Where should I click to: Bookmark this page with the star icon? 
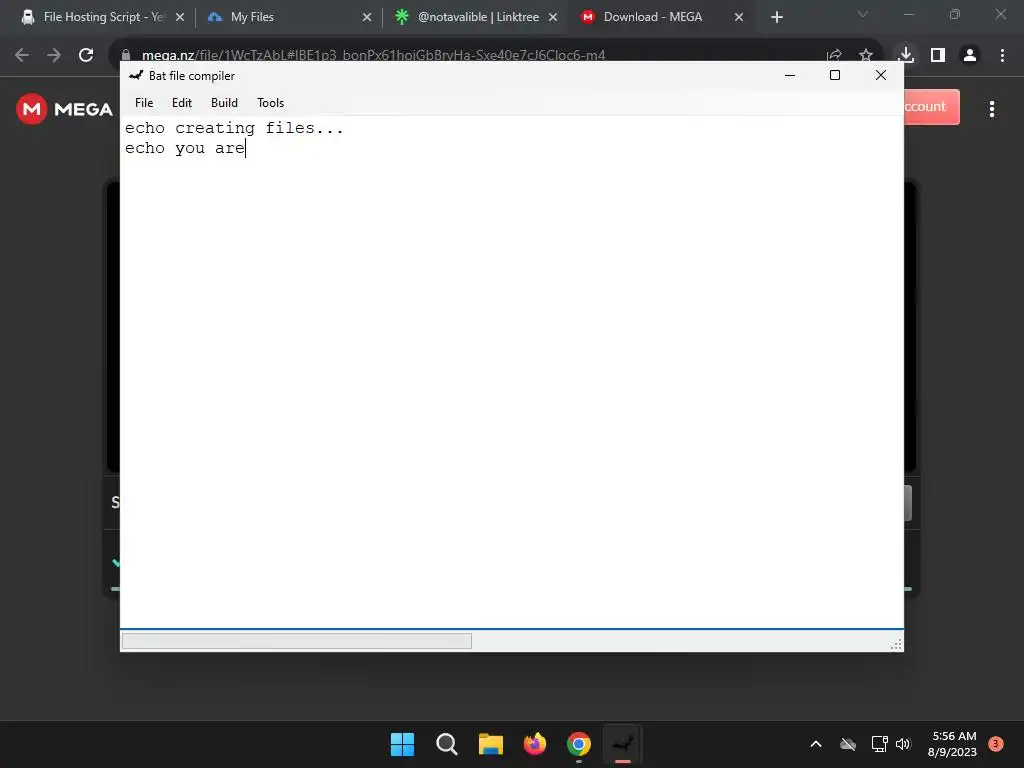point(866,56)
